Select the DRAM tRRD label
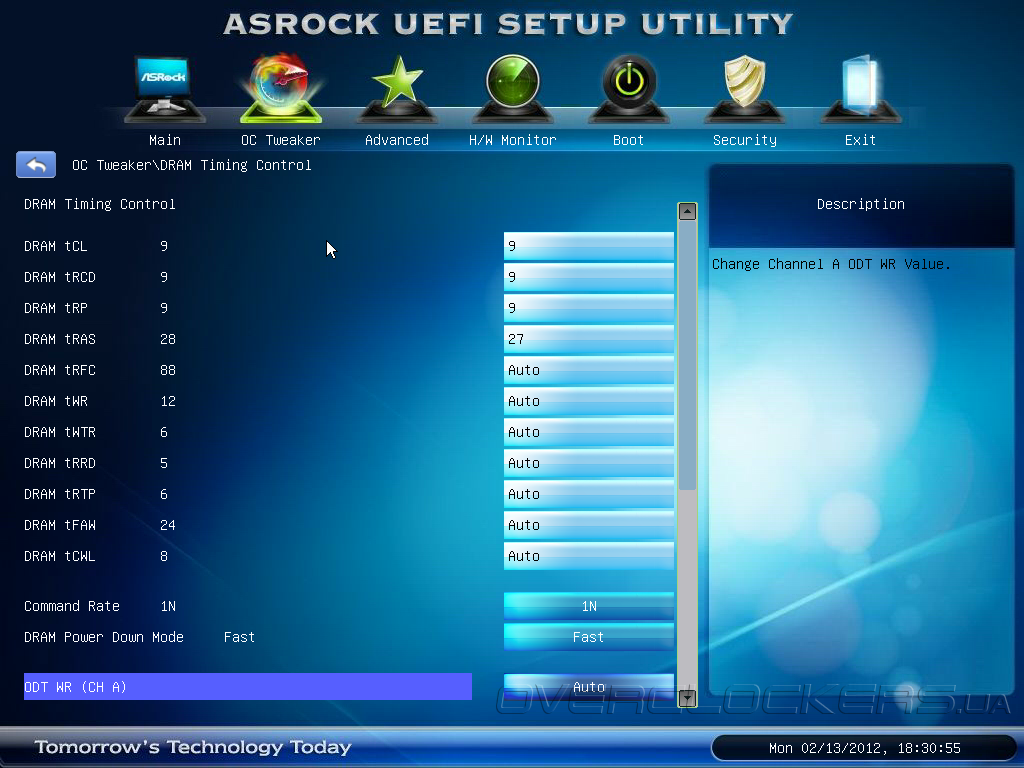The image size is (1024, 768). 59,463
